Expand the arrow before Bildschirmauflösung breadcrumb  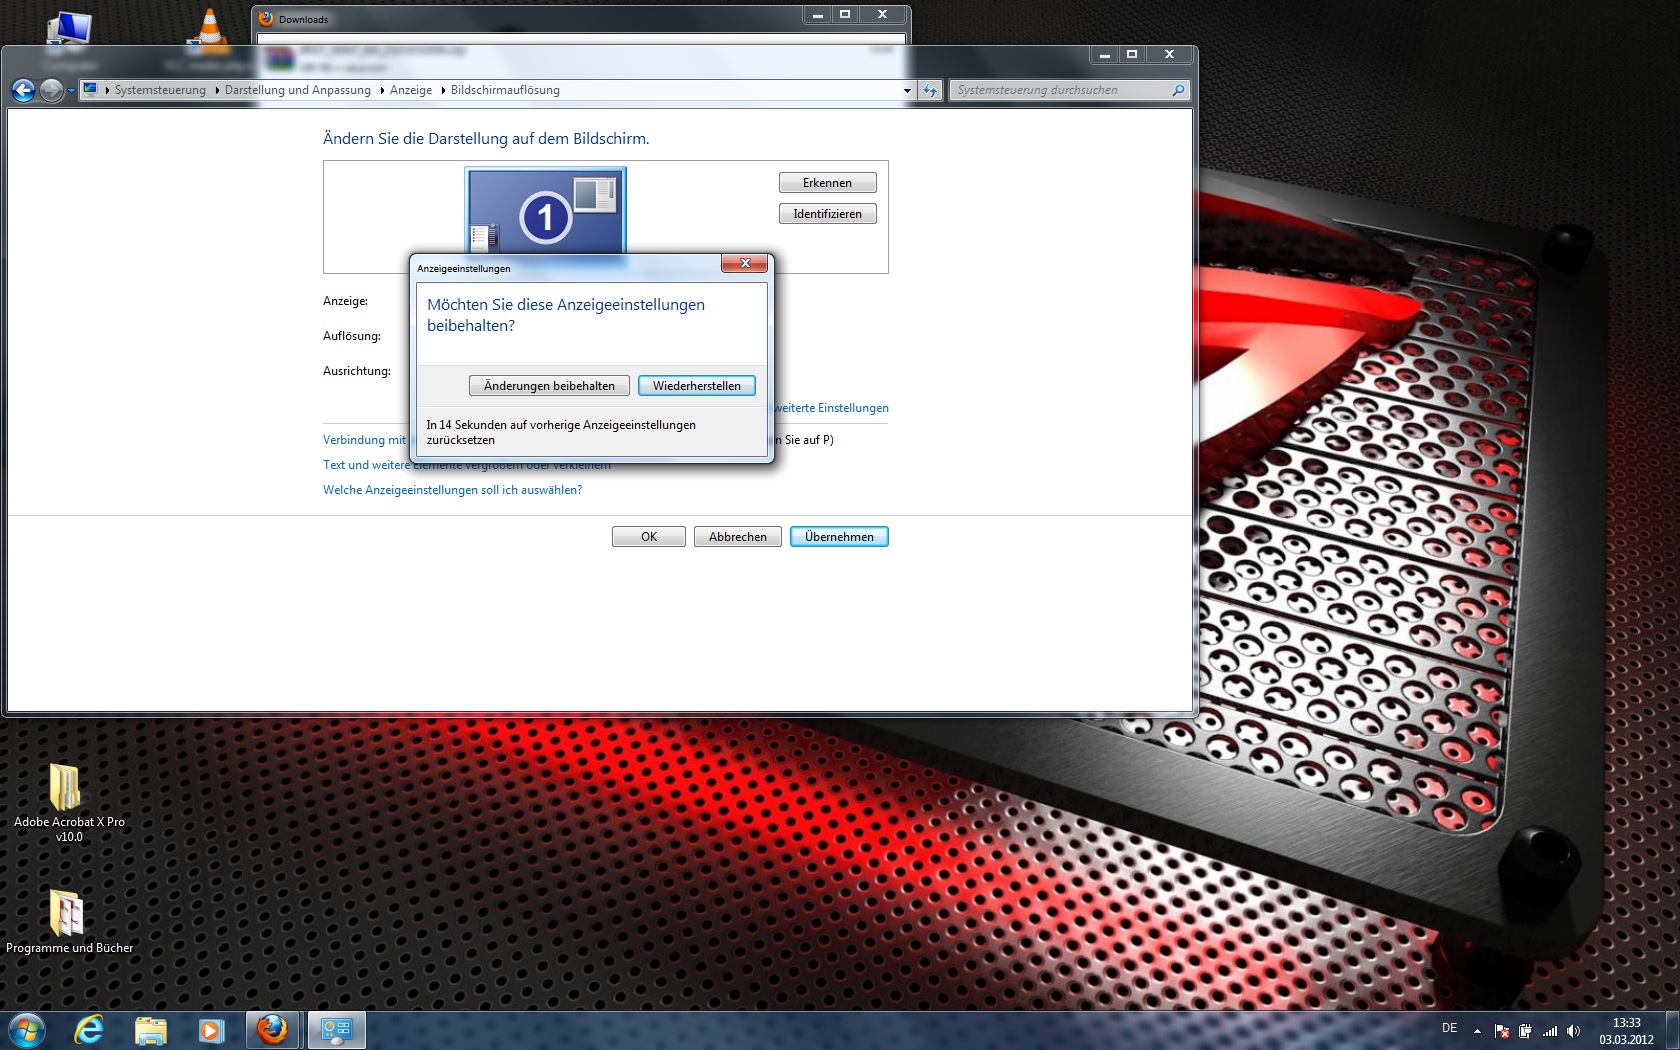coord(443,90)
